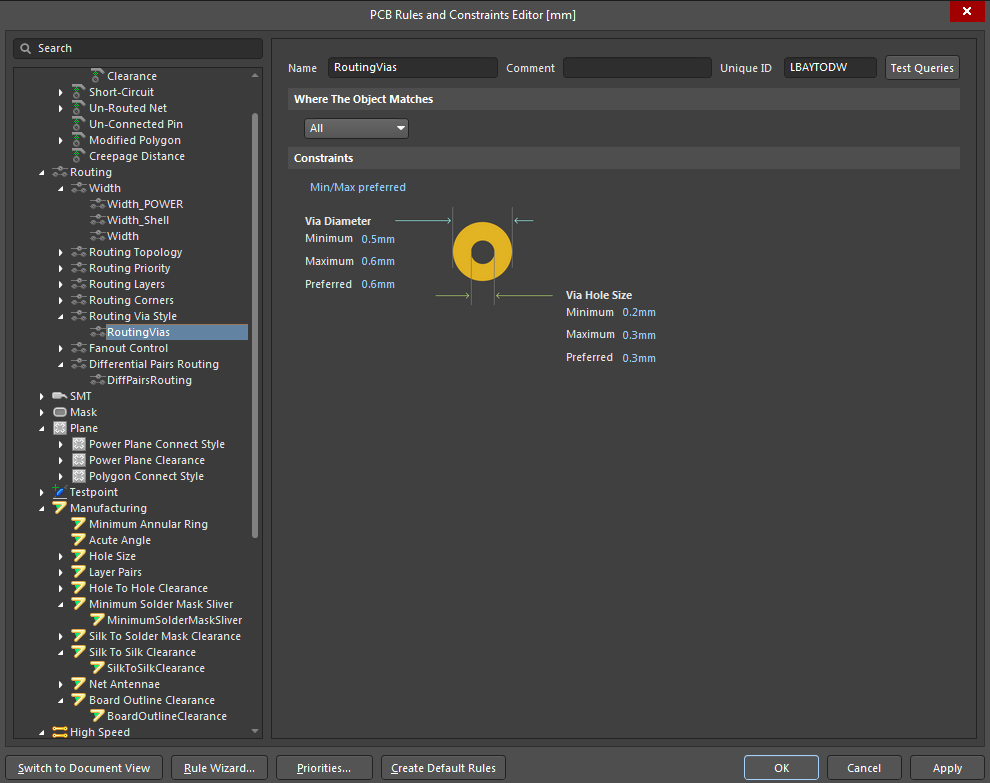Select the Acute Angle rule icon

(x=78, y=540)
